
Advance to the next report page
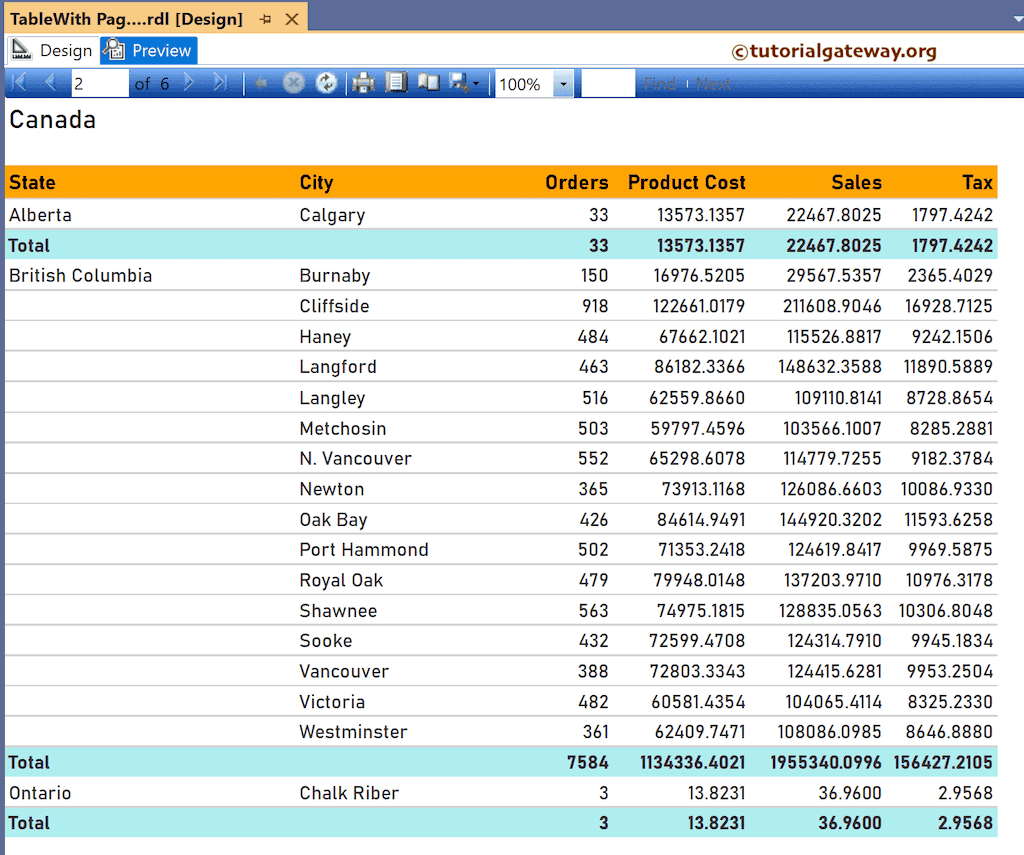click(189, 82)
